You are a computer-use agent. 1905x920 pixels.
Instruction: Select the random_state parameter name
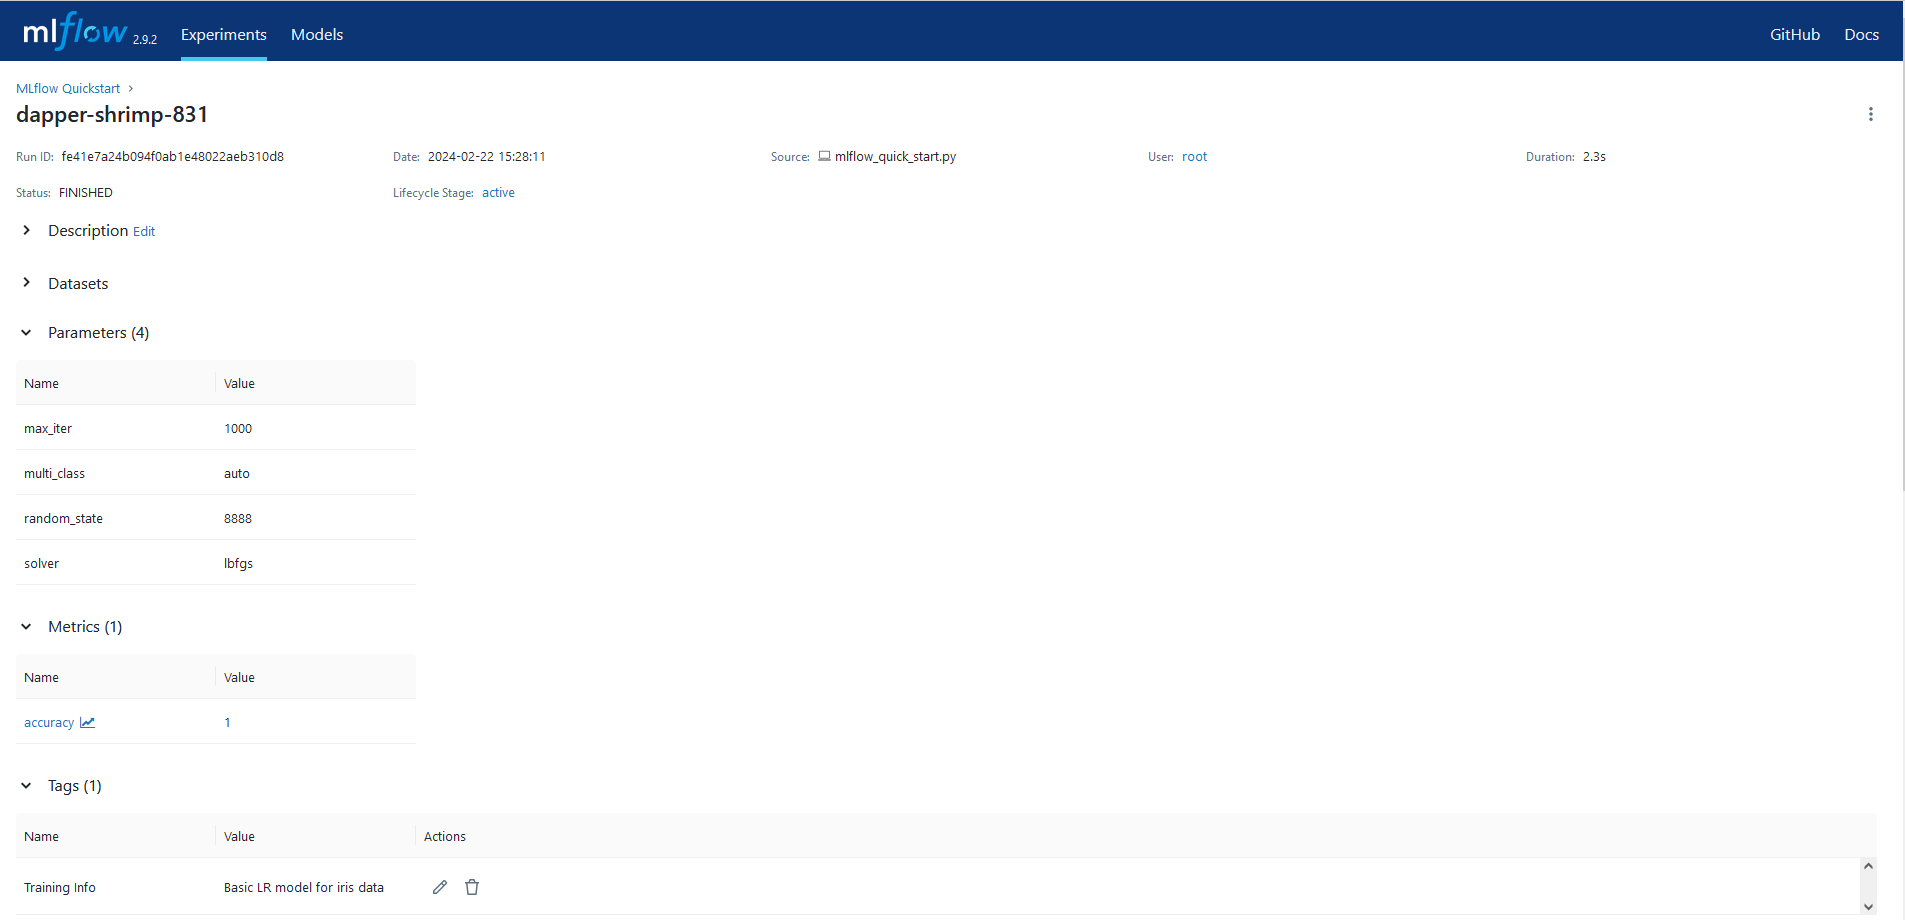(63, 518)
